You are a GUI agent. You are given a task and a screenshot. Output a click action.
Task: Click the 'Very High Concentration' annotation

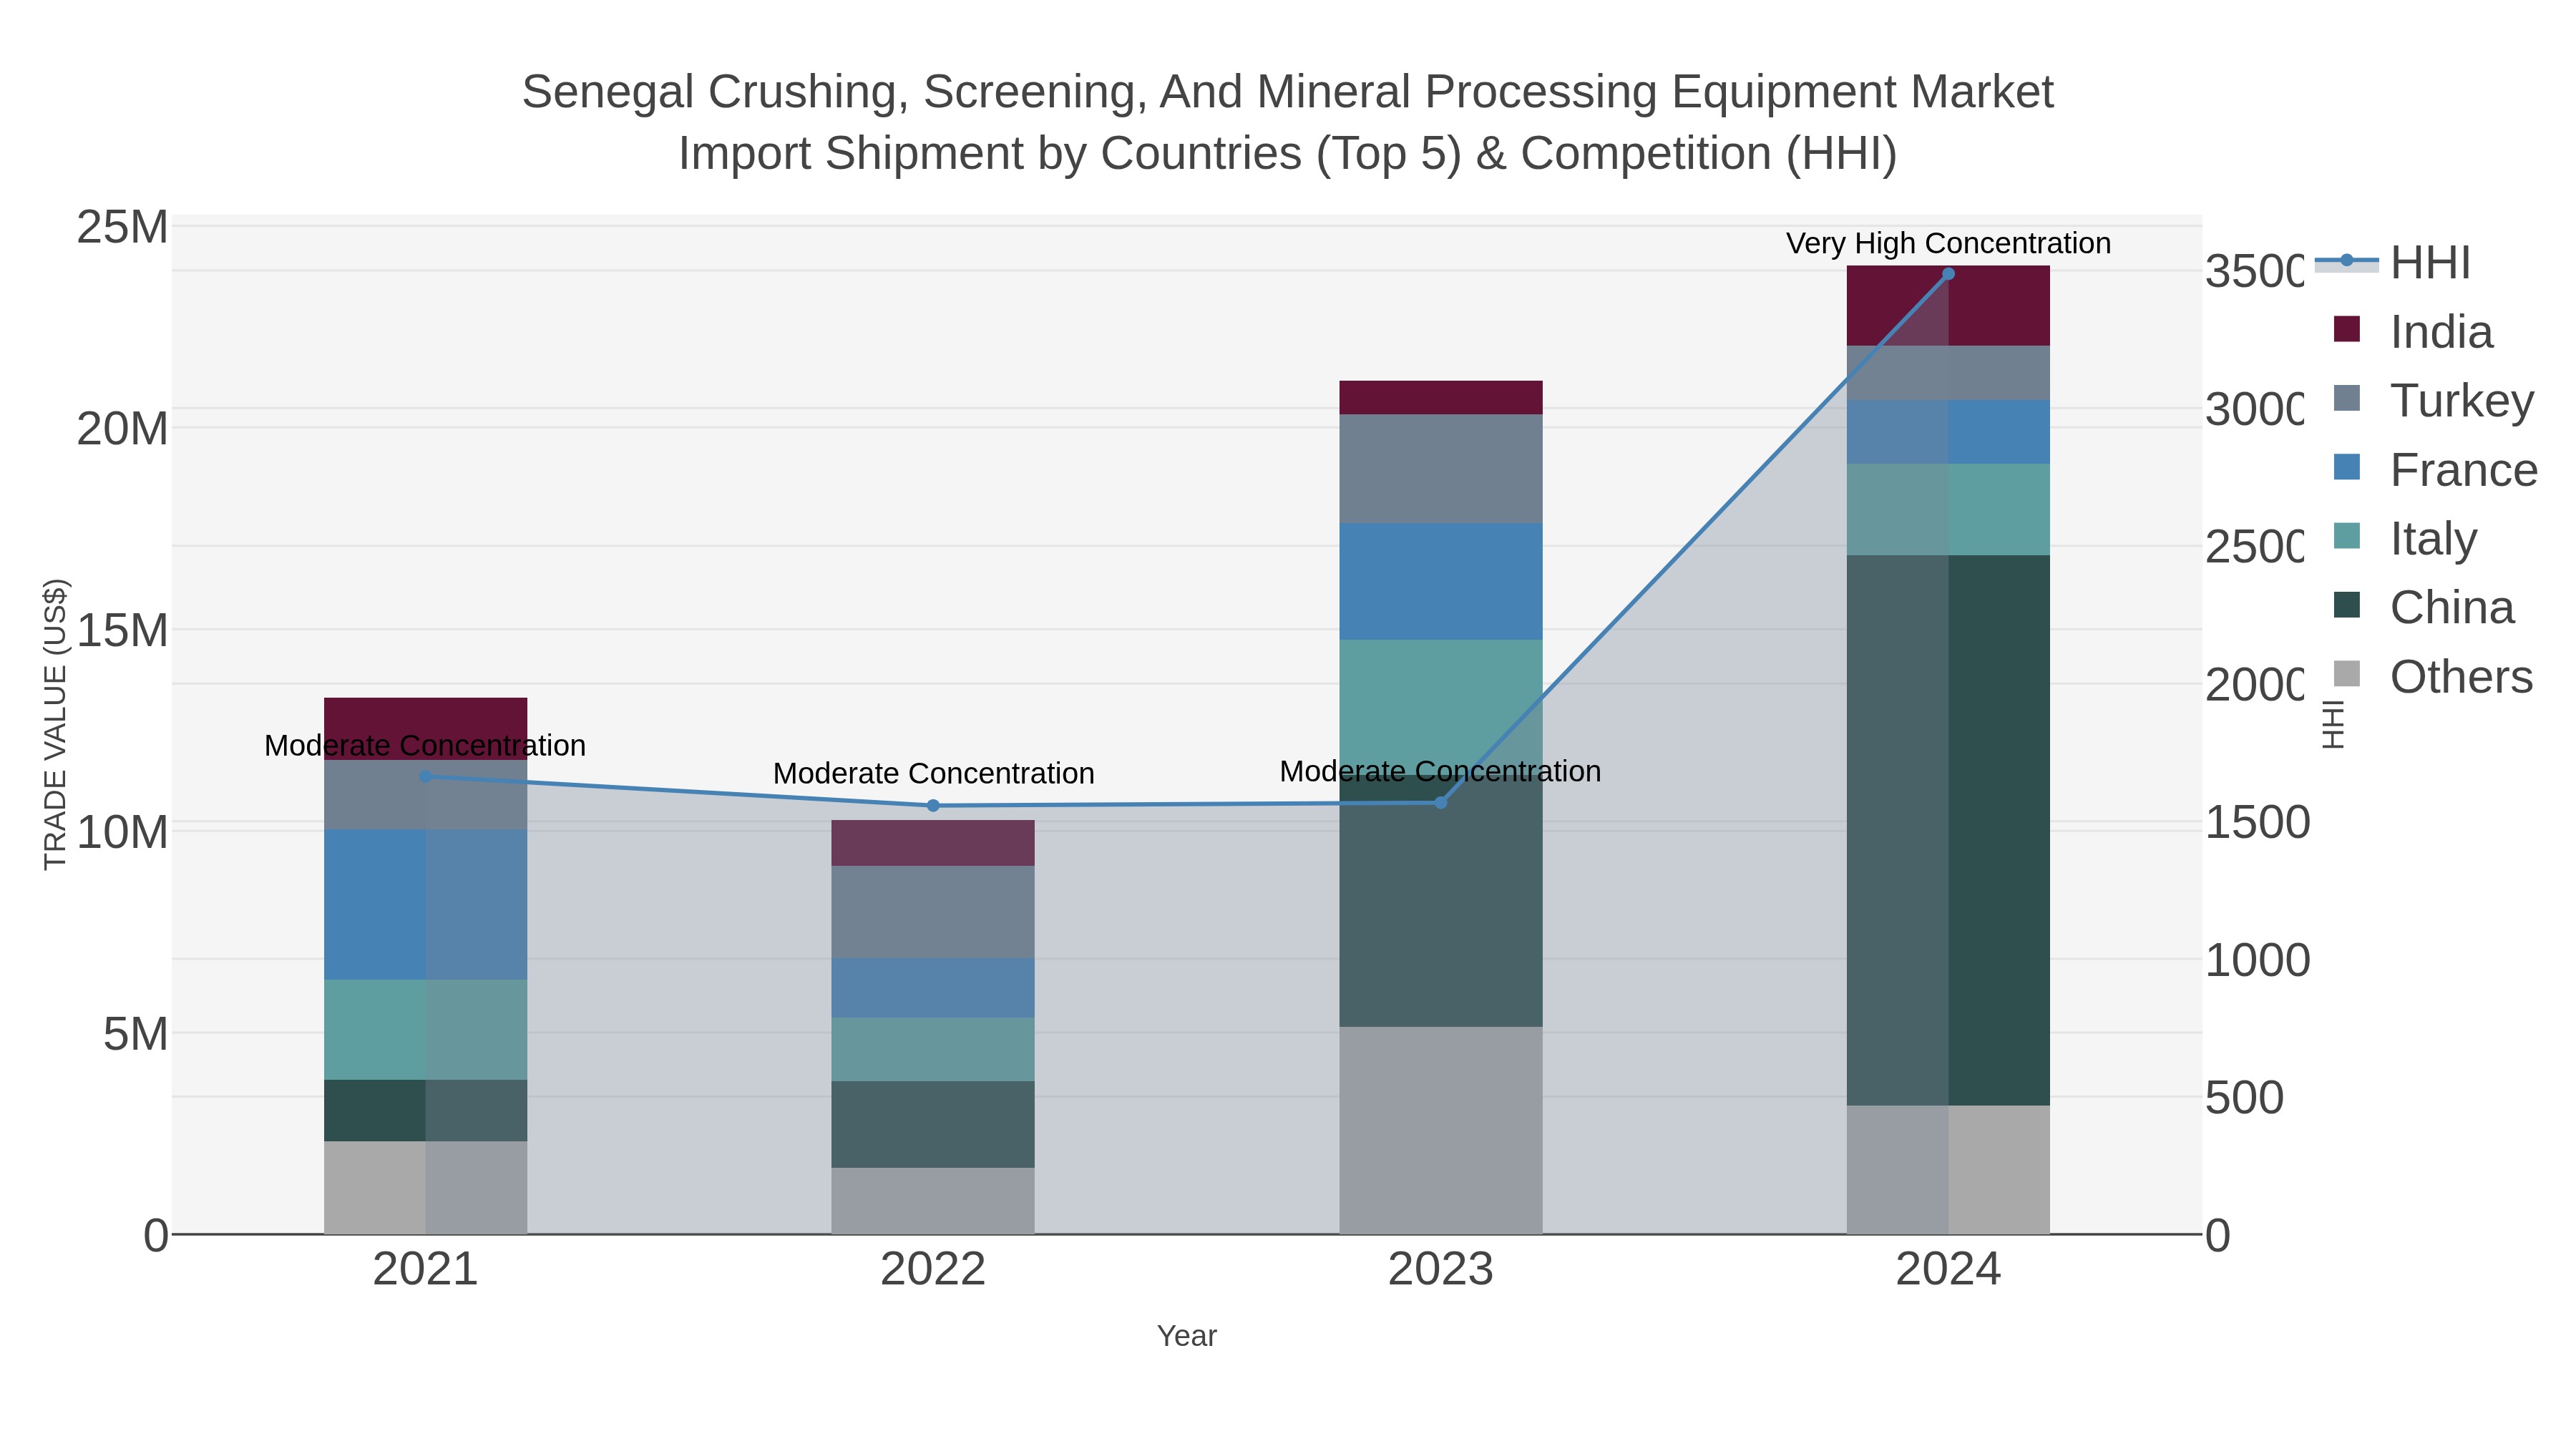point(1948,243)
